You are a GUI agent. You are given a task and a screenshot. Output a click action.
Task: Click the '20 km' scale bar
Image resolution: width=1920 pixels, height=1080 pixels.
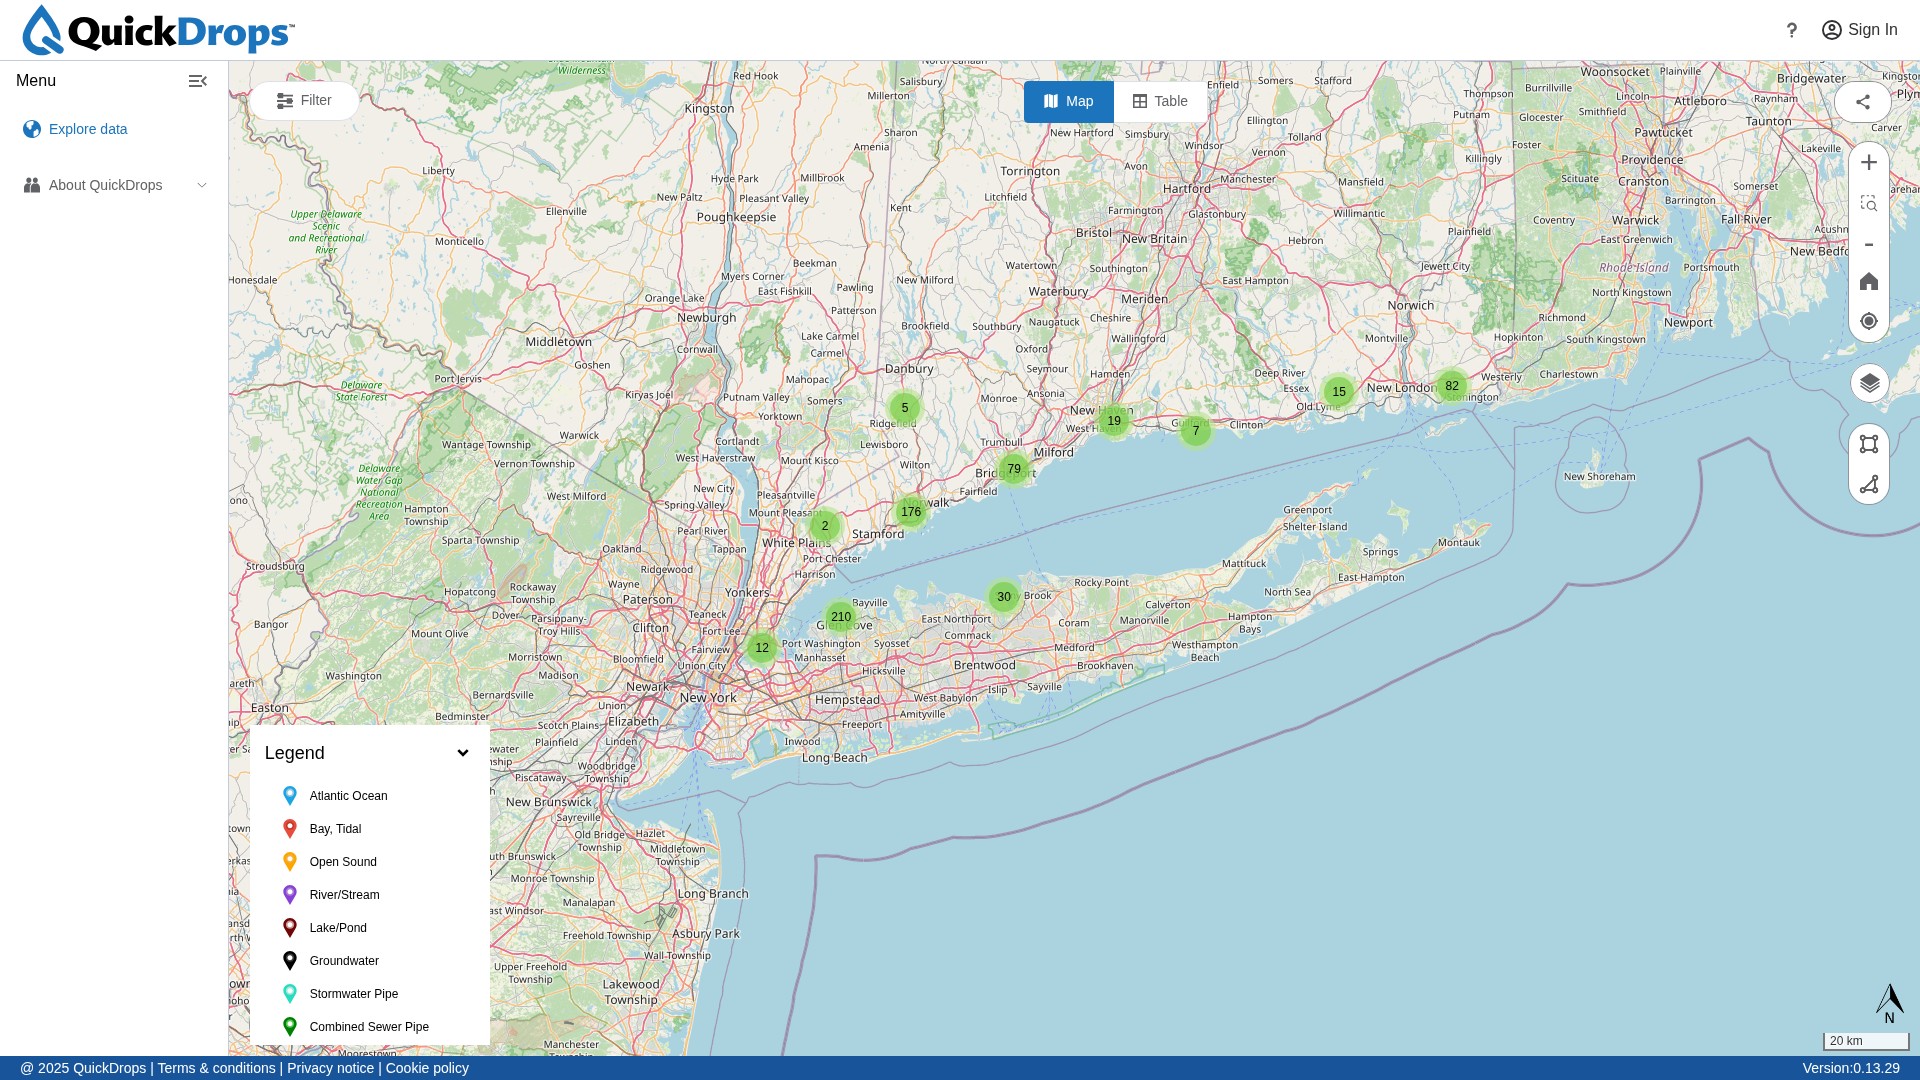1866,1041
